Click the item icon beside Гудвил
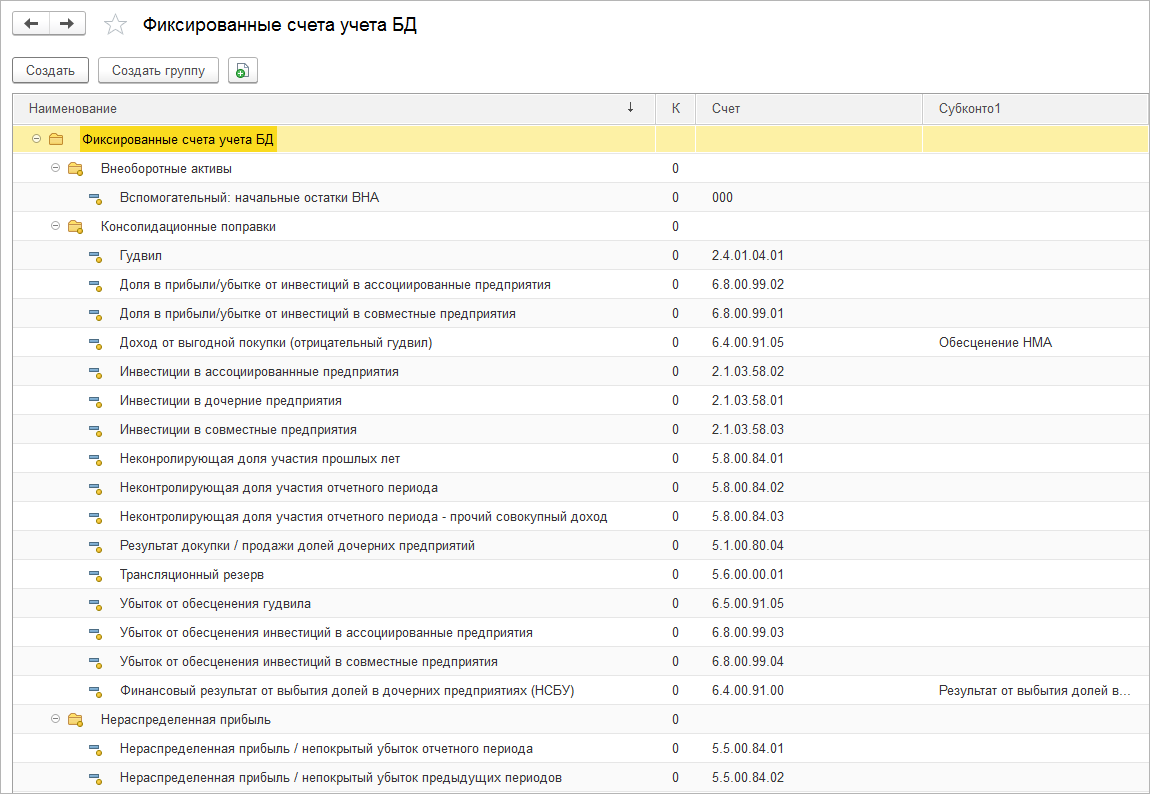The height and width of the screenshot is (794, 1150). tap(95, 256)
